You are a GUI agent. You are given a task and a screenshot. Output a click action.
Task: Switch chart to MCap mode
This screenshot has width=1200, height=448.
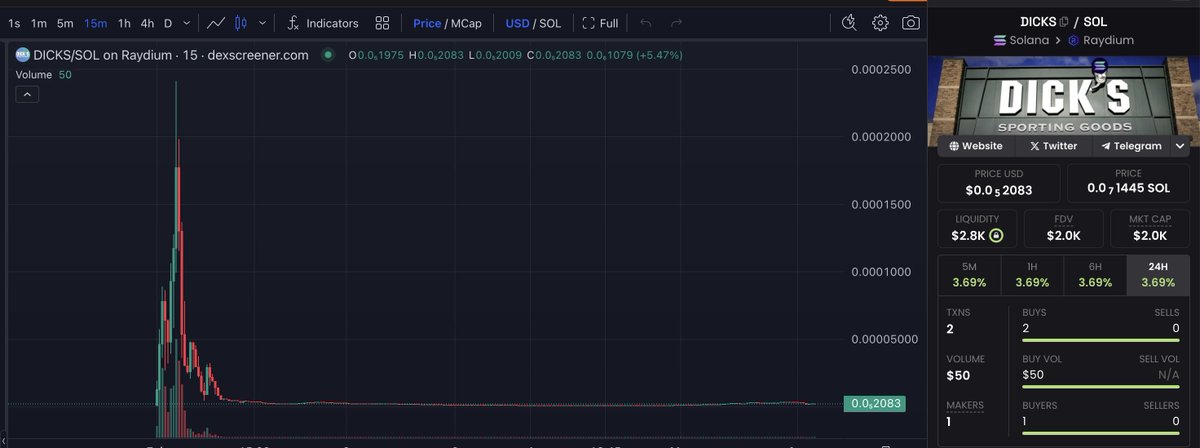[467, 22]
